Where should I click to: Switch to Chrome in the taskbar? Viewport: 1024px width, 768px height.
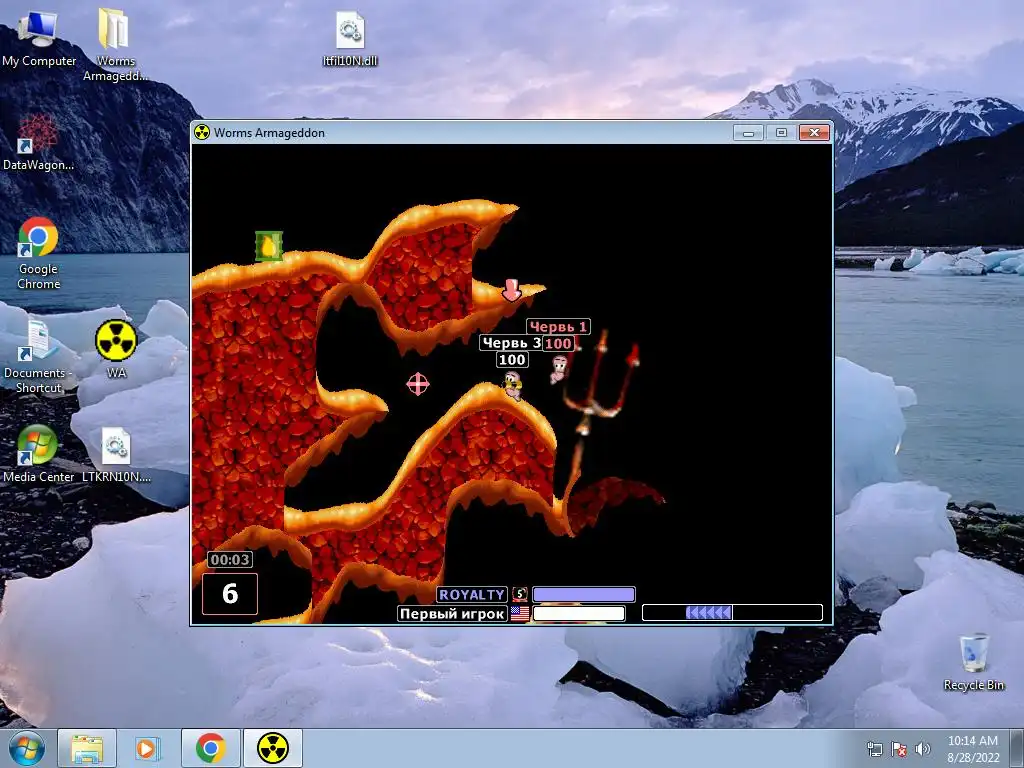(210, 748)
